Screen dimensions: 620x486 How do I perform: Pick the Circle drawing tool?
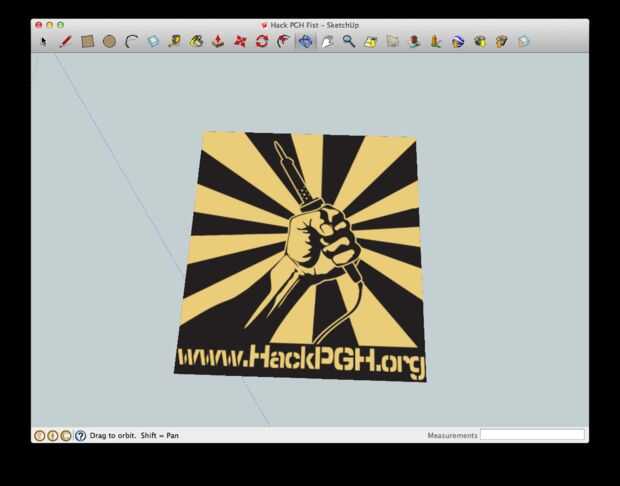110,41
